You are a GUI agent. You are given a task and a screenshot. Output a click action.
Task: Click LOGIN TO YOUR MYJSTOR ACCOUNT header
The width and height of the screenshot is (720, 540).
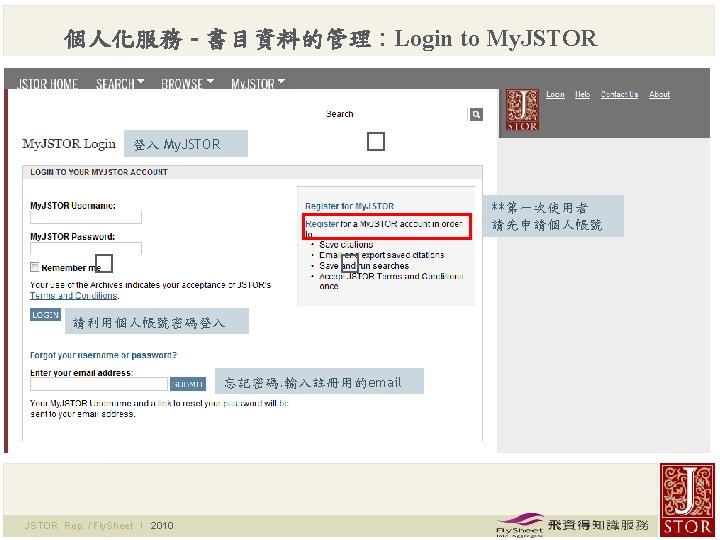point(99,172)
